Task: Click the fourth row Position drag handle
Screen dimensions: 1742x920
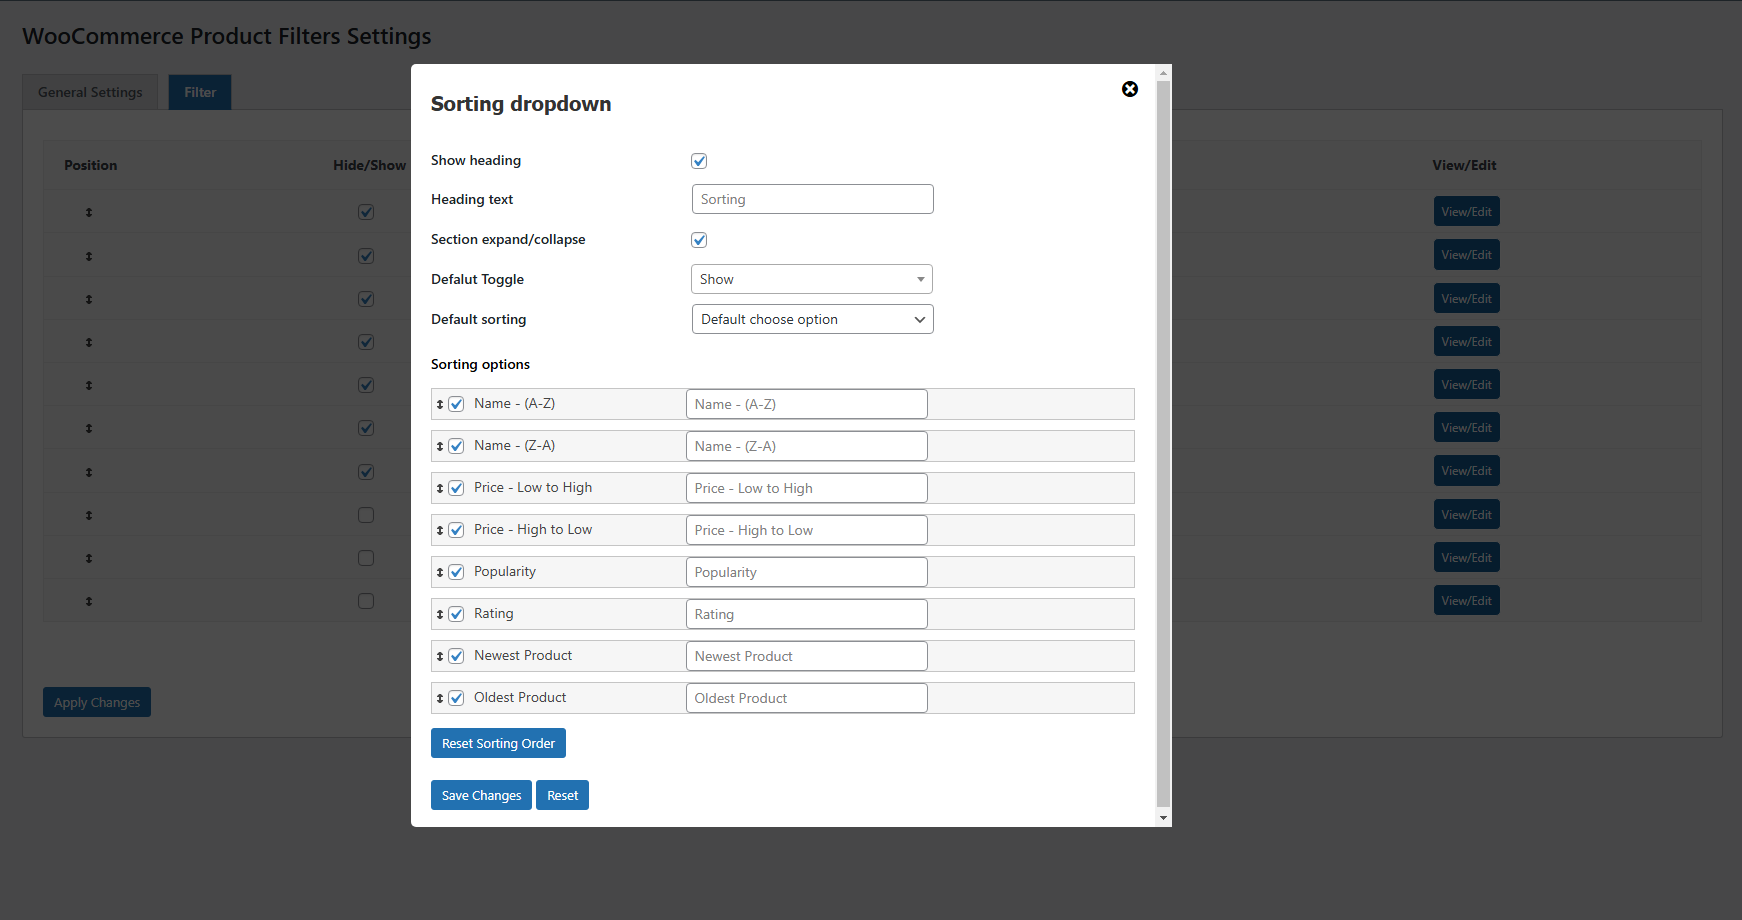Action: coord(89,342)
